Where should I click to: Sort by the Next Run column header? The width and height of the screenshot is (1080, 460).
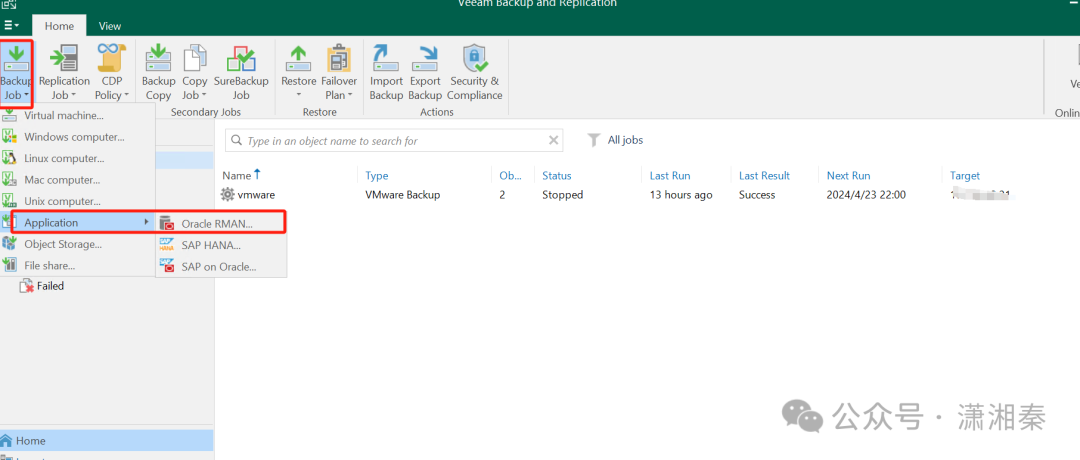[x=848, y=176]
